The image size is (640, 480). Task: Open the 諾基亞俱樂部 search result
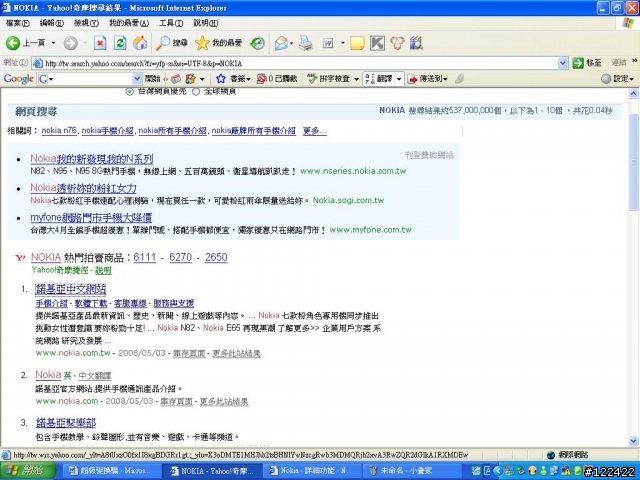coord(66,422)
